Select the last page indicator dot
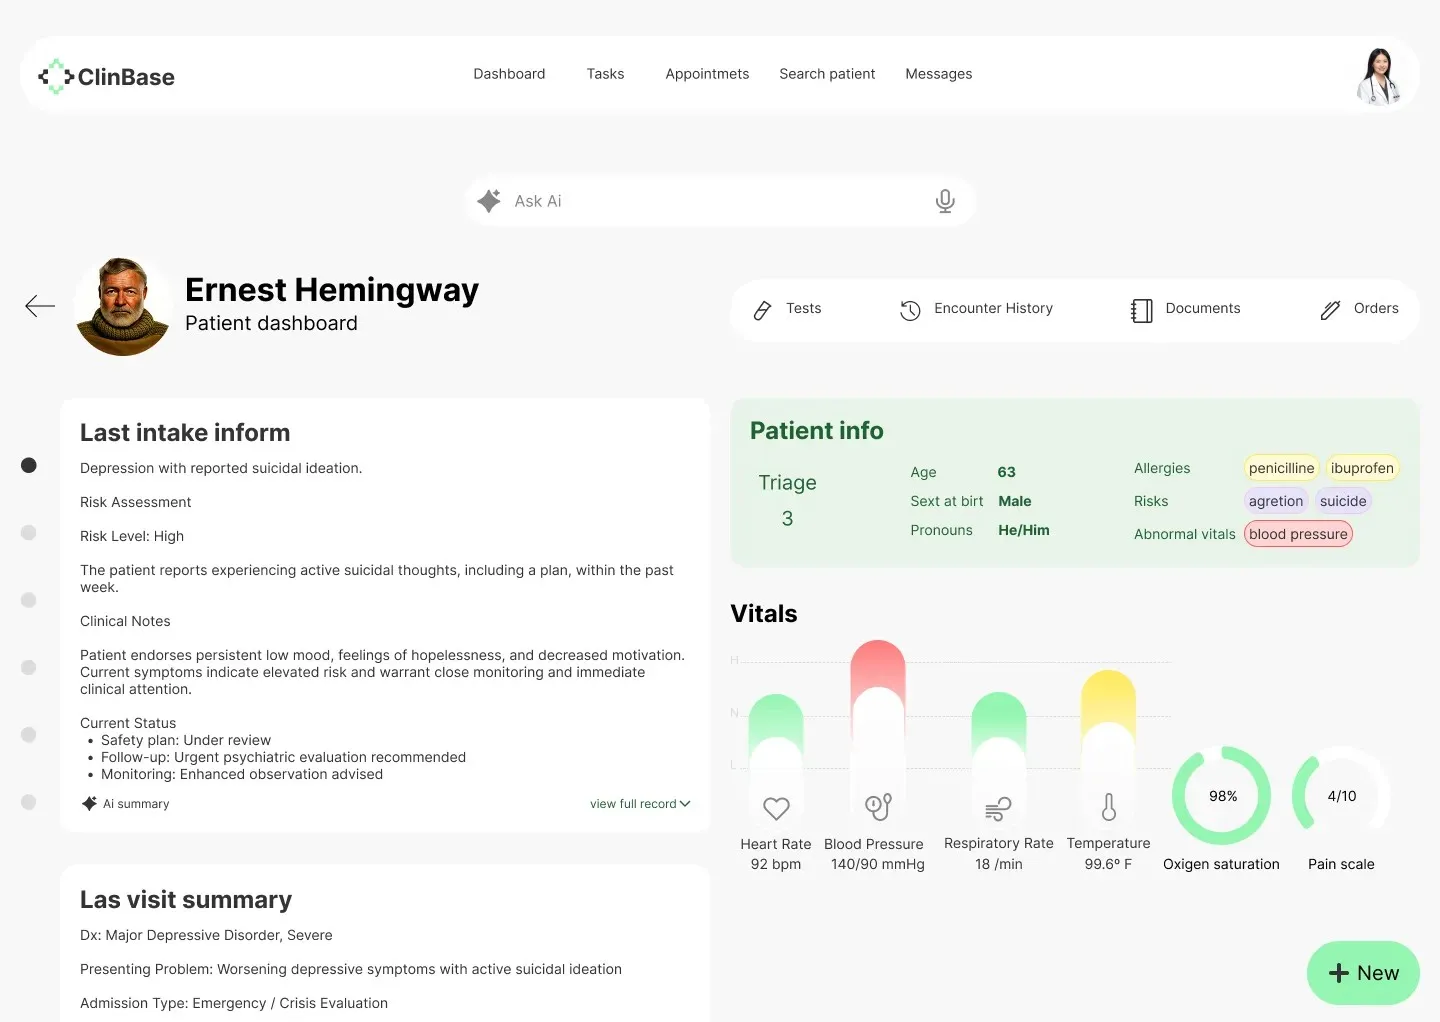1440x1022 pixels. [x=29, y=802]
